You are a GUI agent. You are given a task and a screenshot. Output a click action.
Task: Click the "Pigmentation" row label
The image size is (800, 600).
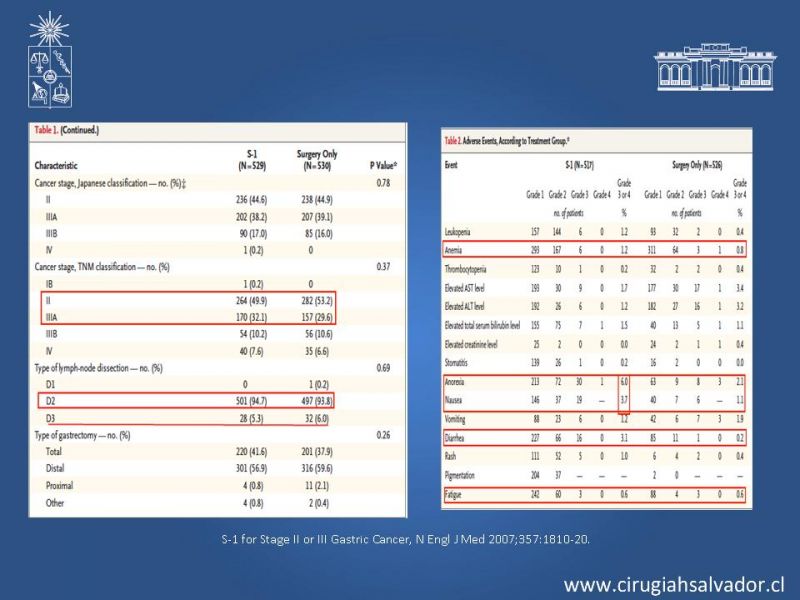(x=460, y=476)
